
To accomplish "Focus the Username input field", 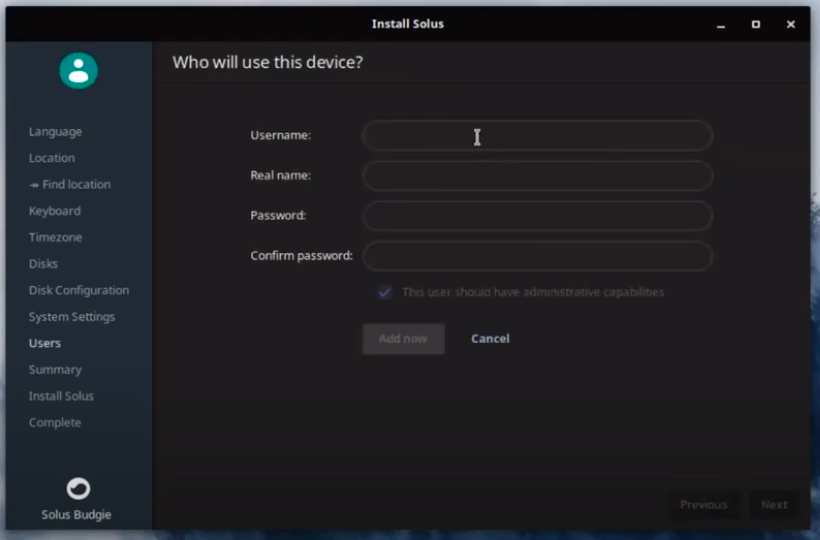I will [x=537, y=135].
